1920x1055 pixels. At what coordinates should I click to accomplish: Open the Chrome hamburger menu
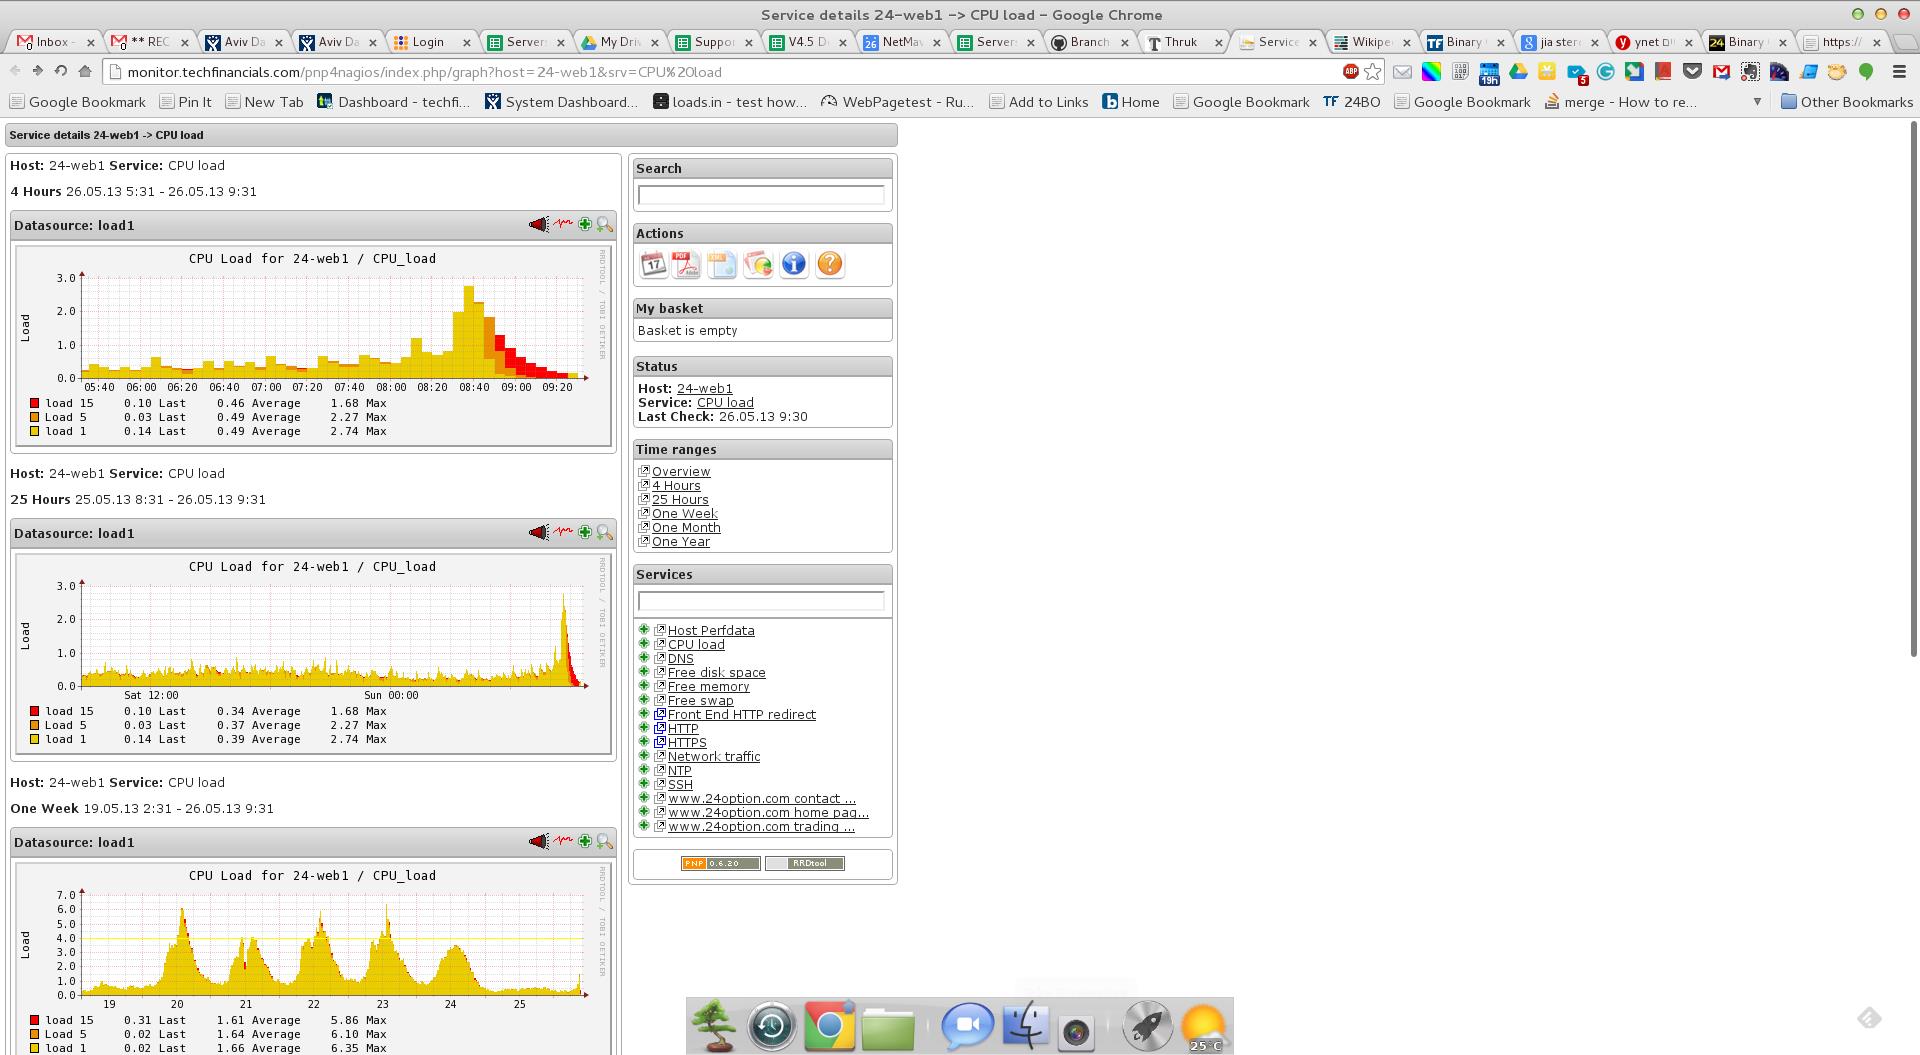point(1899,72)
